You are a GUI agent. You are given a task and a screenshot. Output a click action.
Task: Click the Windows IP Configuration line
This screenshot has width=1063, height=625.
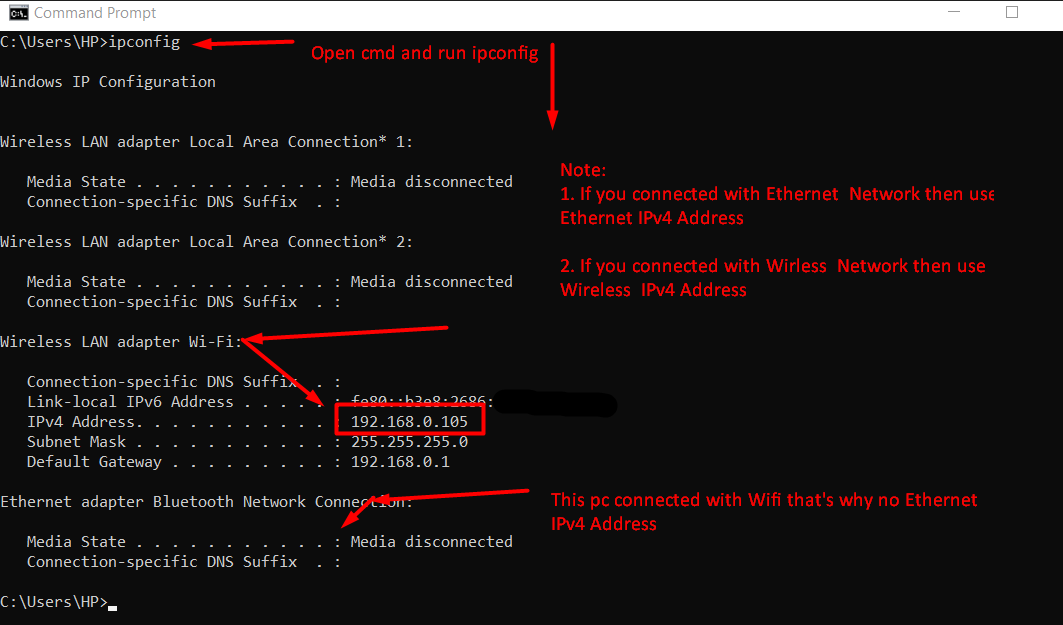pyautogui.click(x=108, y=82)
